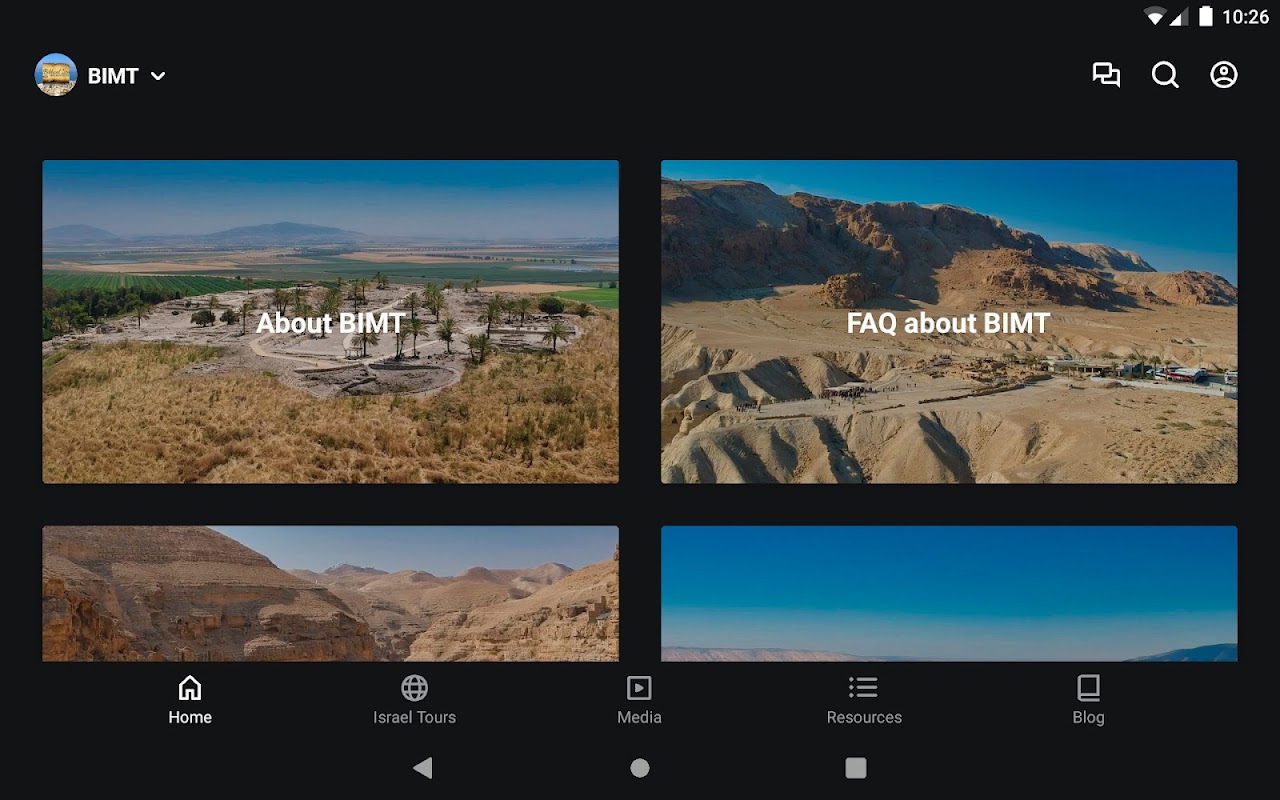The height and width of the screenshot is (800, 1280).
Task: Click the BIMT title text
Action: coord(113,76)
